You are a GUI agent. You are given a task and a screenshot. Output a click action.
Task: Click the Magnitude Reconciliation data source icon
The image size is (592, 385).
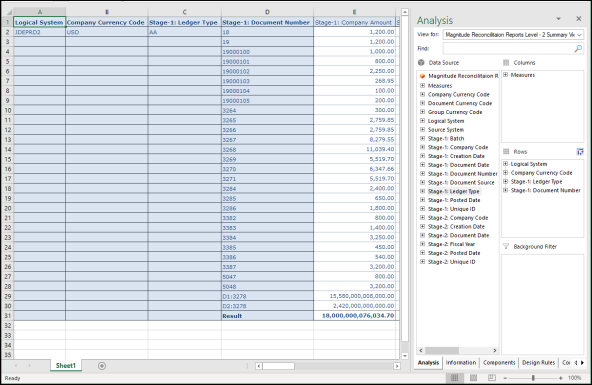tap(422, 76)
